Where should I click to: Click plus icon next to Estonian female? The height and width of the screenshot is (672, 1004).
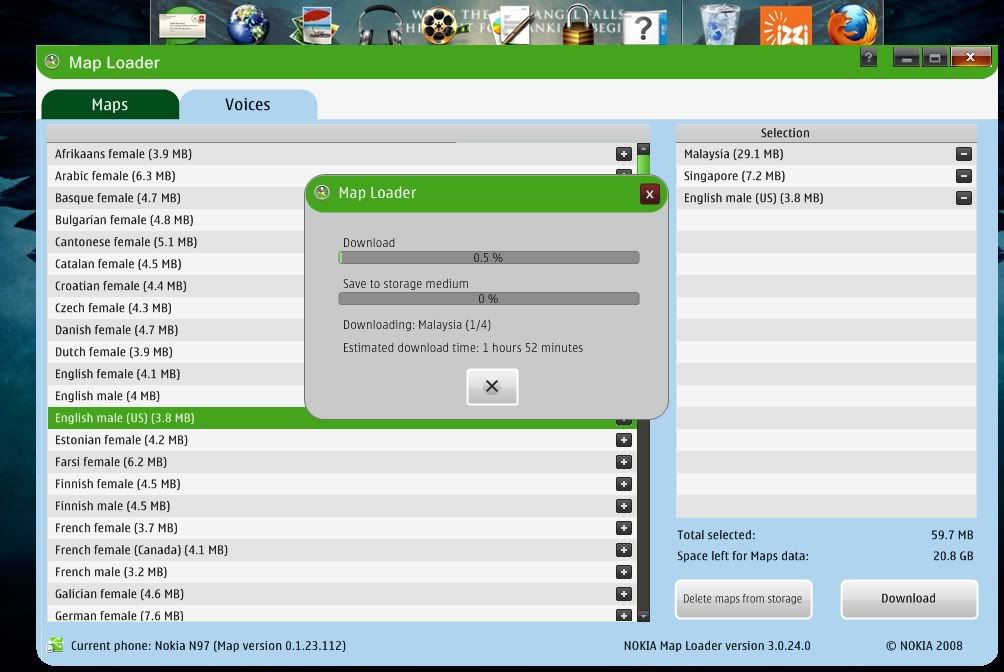pos(624,440)
